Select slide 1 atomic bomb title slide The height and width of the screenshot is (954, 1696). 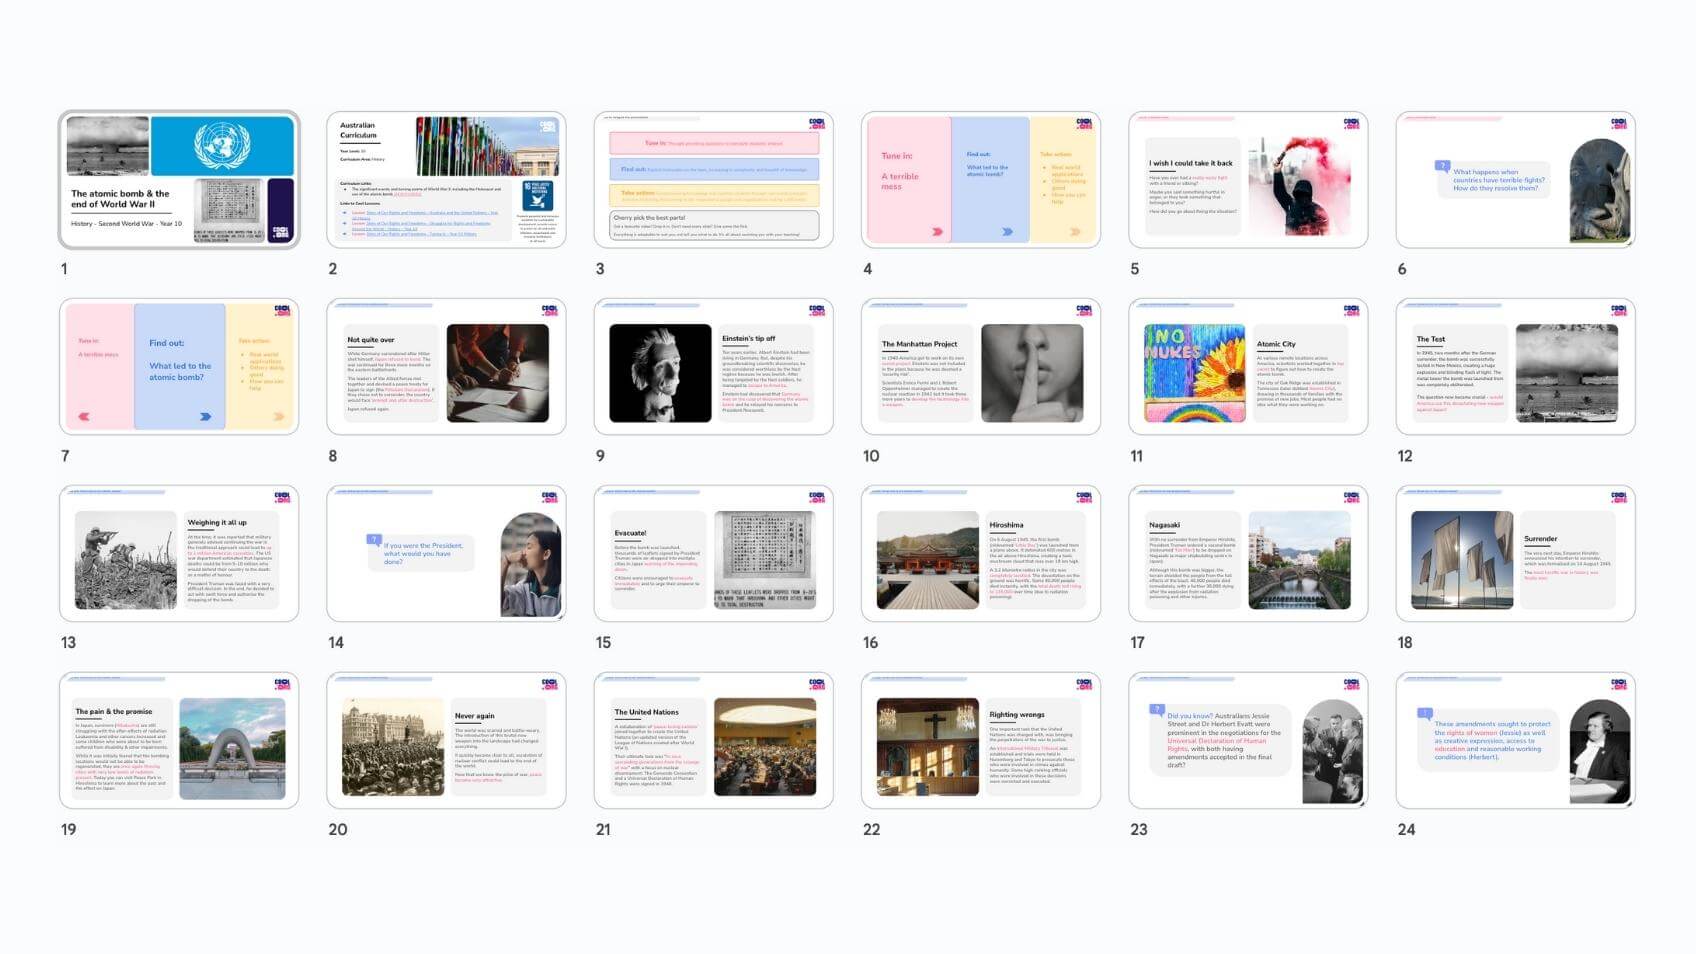[179, 180]
